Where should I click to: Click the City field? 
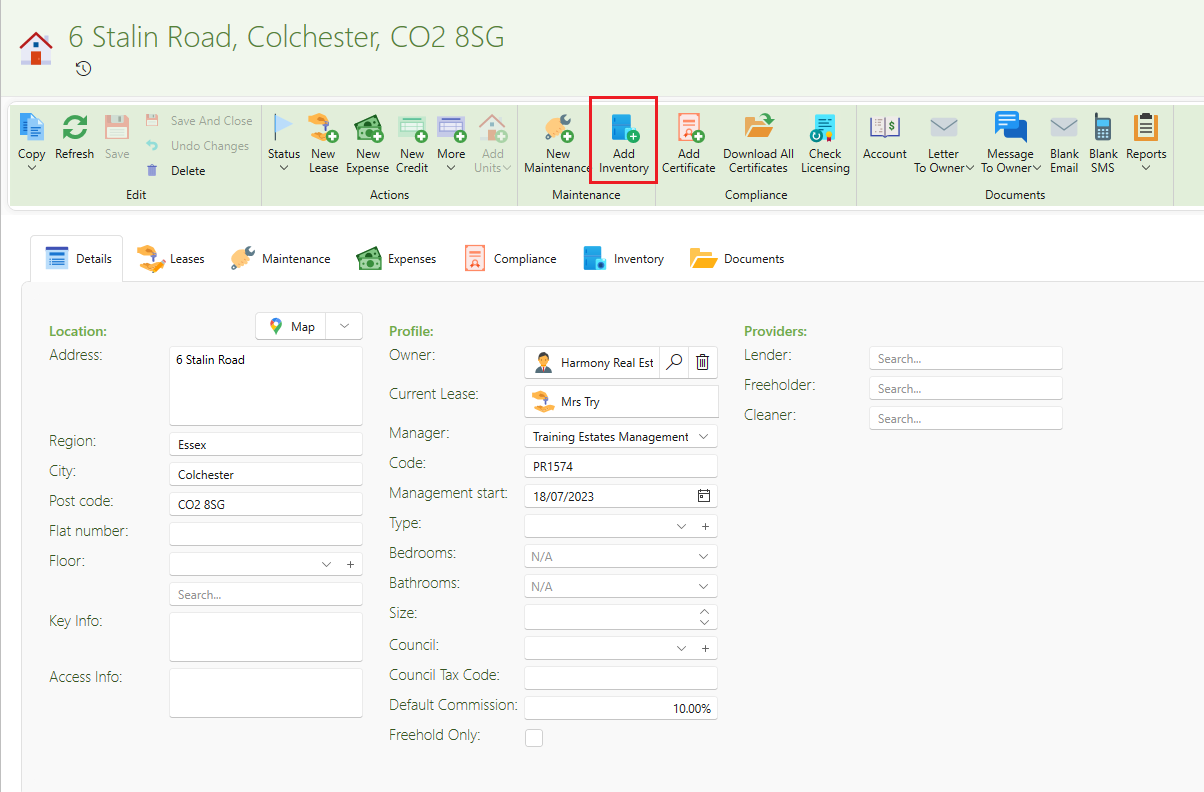[266, 474]
